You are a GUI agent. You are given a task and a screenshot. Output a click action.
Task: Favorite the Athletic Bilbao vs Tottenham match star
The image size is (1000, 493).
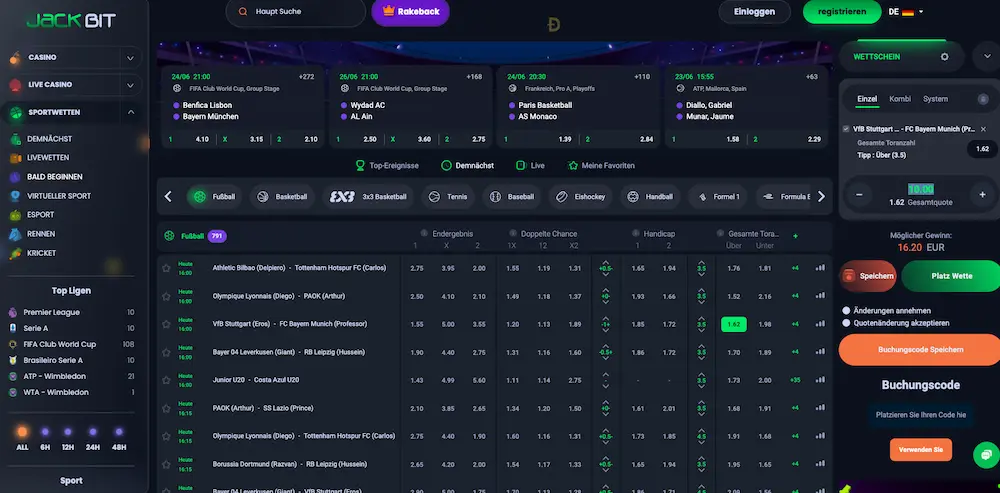pyautogui.click(x=166, y=269)
